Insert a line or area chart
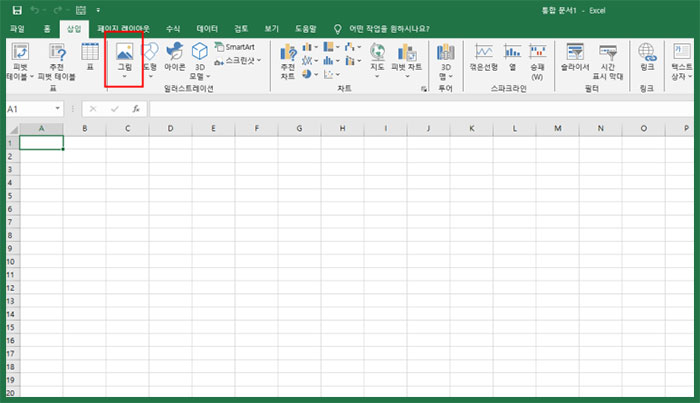 point(309,60)
